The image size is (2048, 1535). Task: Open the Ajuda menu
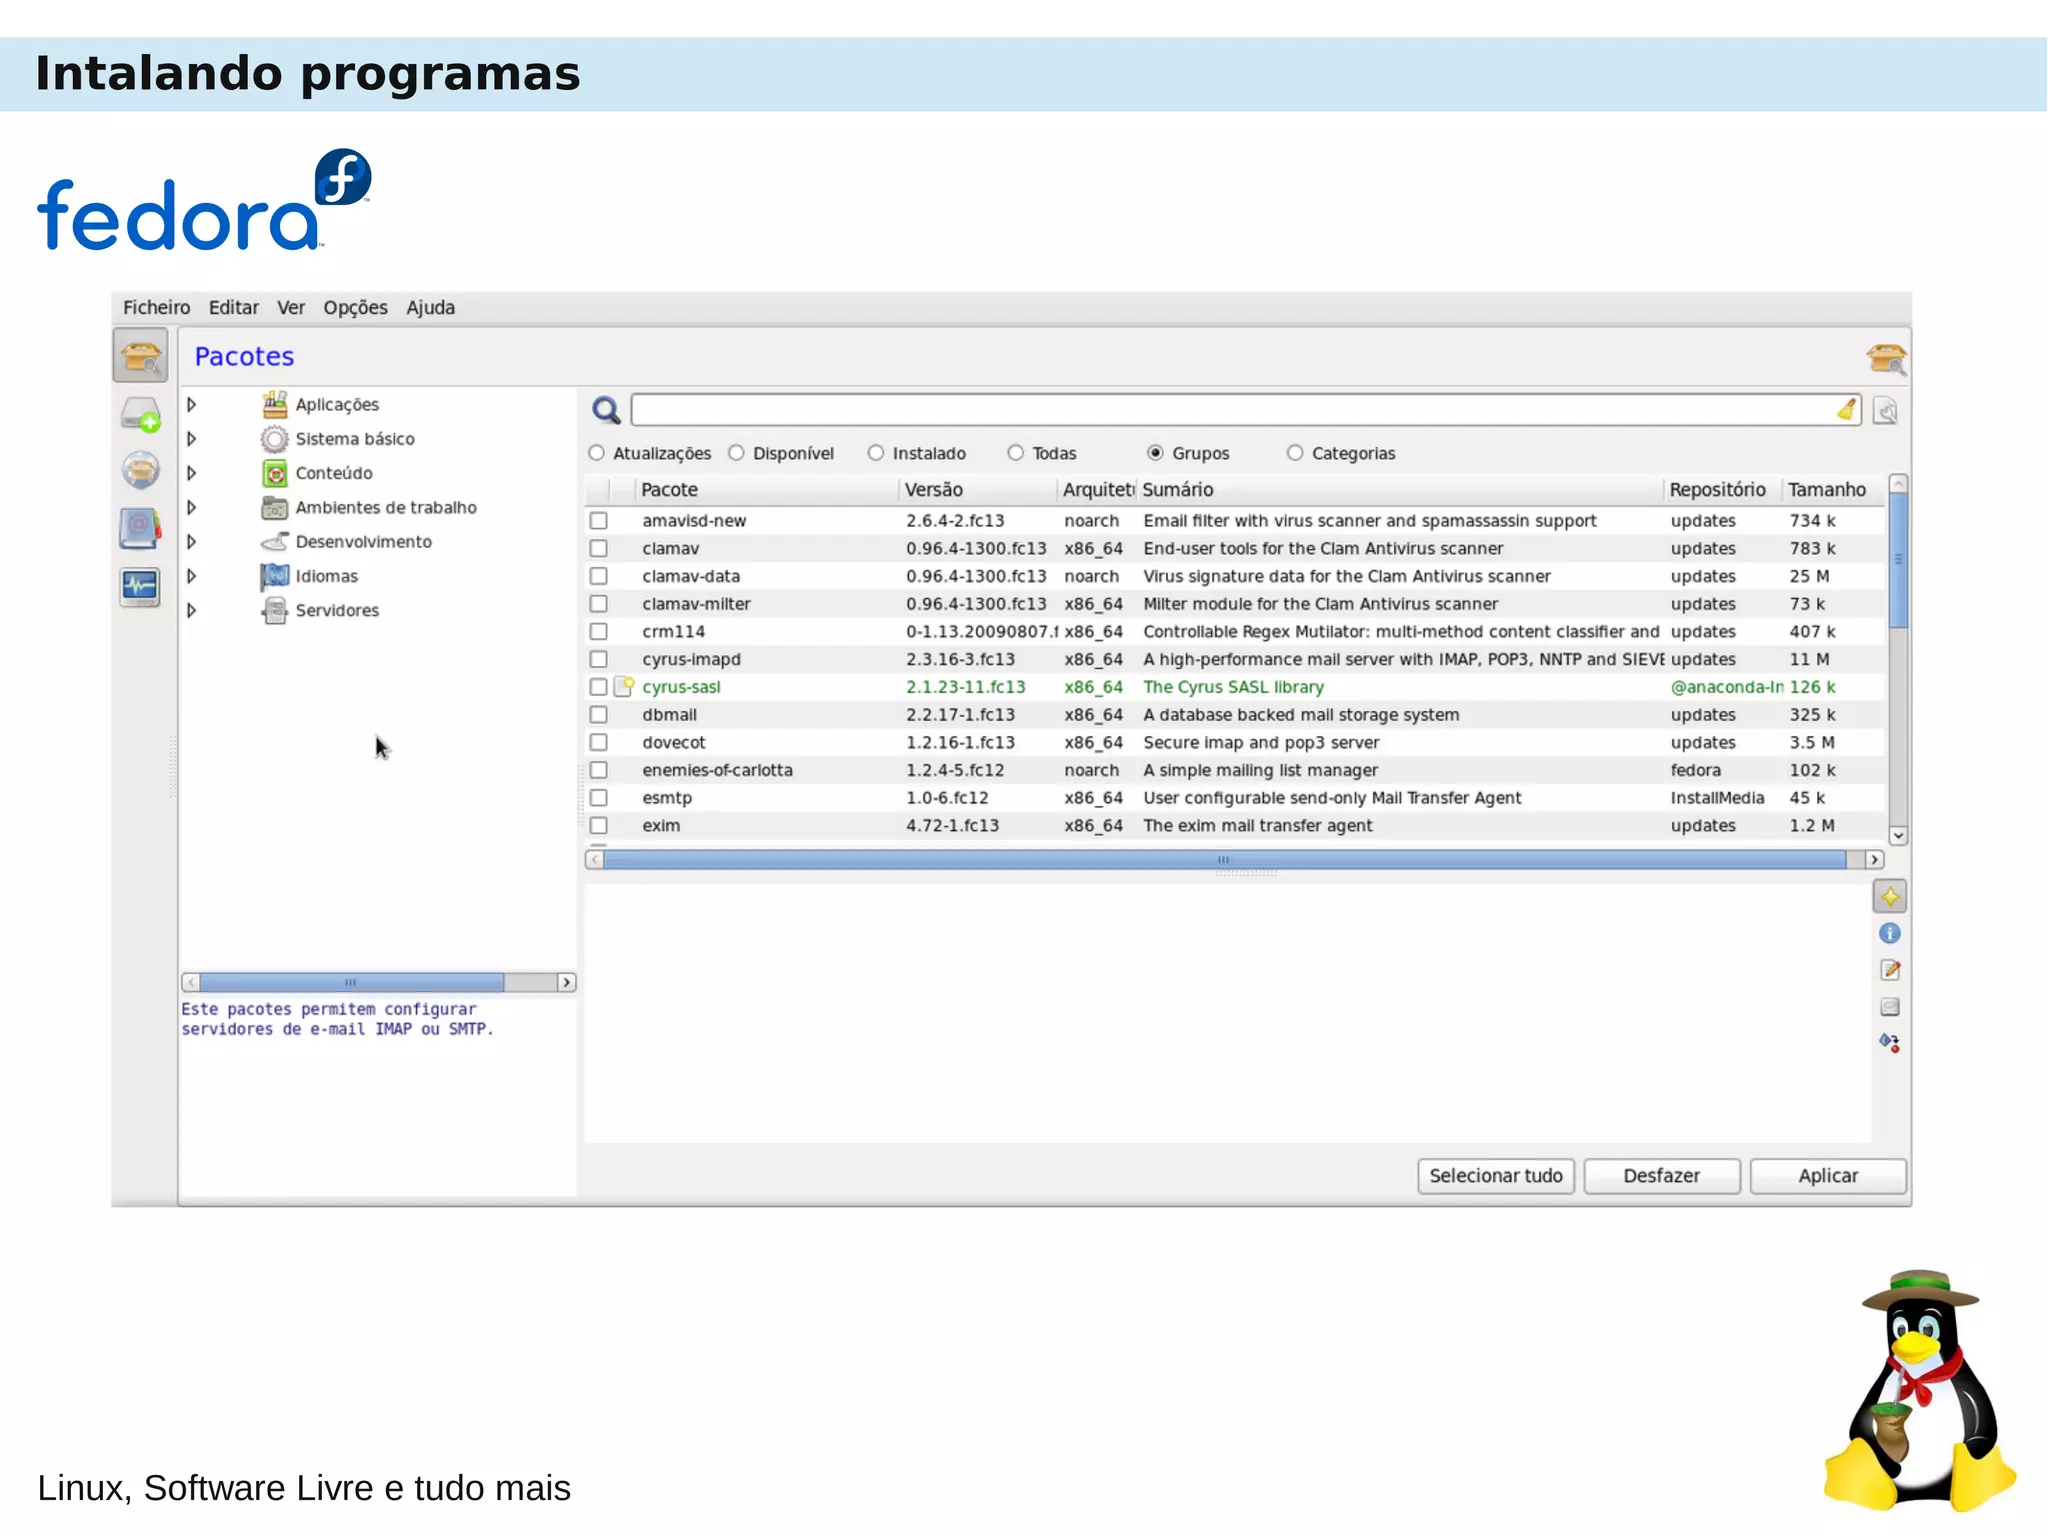coord(430,308)
